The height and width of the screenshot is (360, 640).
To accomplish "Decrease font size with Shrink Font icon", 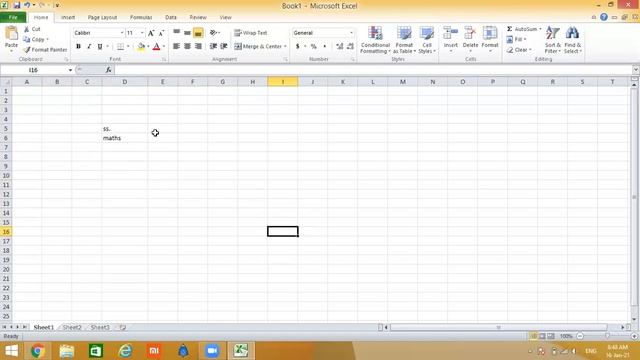I will [x=161, y=33].
